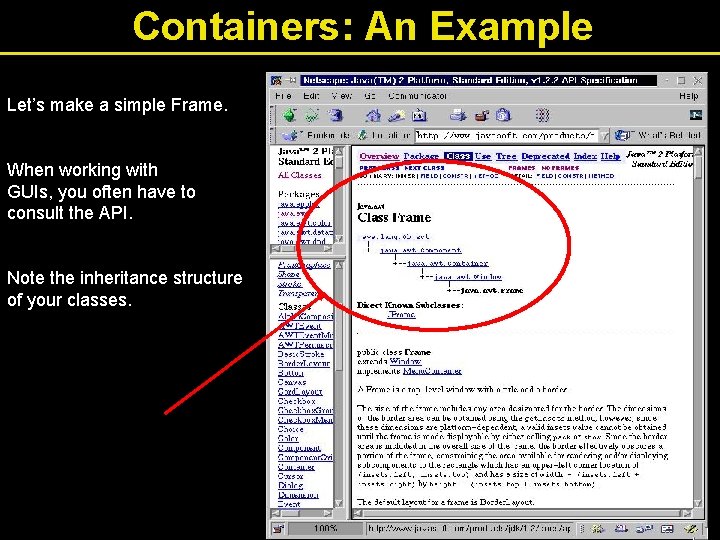Image resolution: width=720 pixels, height=540 pixels.
Task: Click the security lock icon in status bar
Action: click(x=279, y=529)
